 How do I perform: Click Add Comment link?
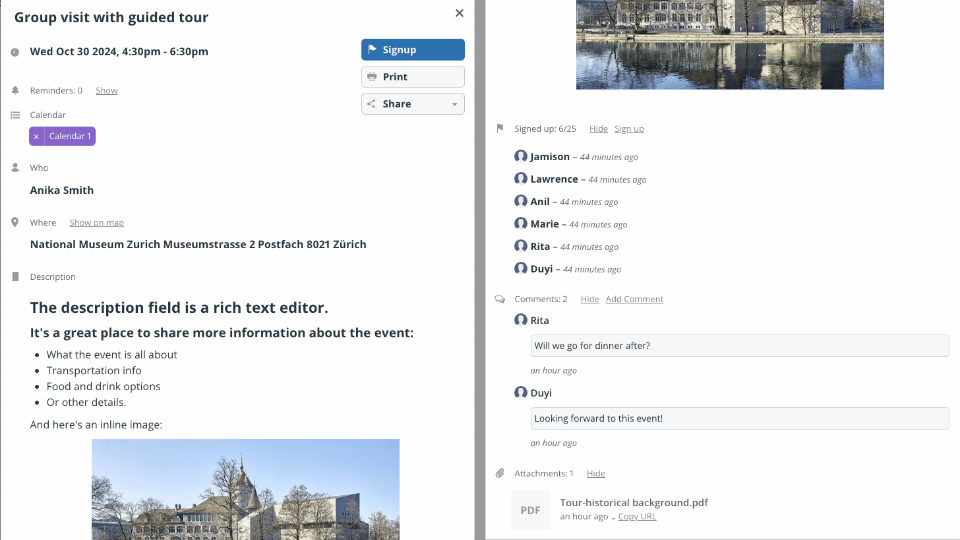click(x=634, y=299)
